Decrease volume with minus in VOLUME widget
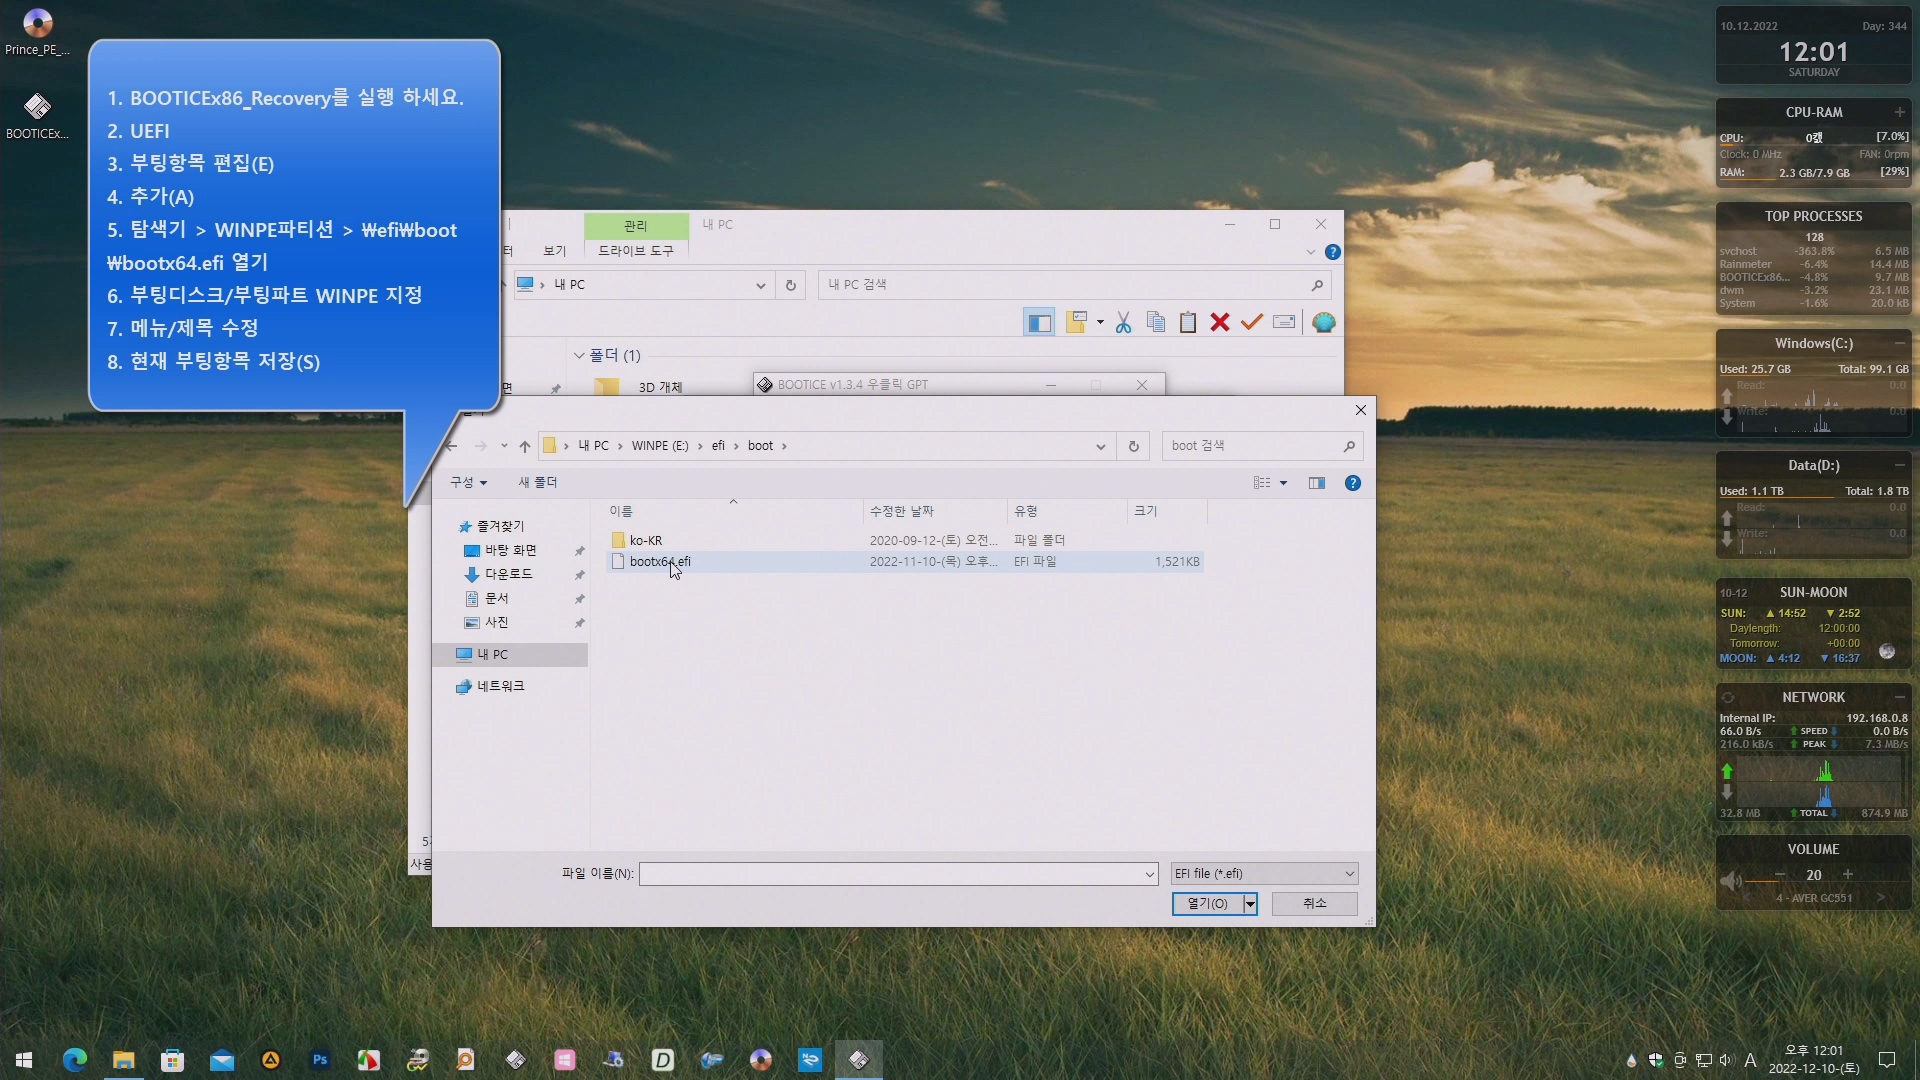The image size is (1920, 1080). 1779,875
